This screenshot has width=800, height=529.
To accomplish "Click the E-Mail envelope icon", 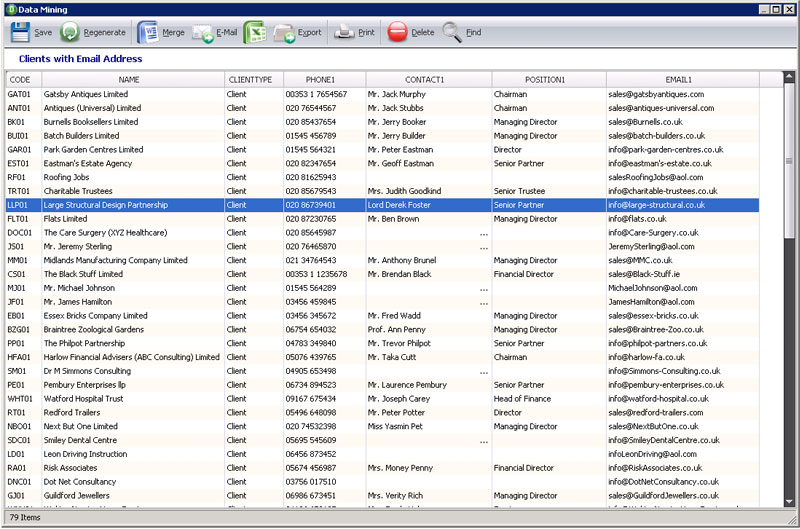I will point(202,34).
